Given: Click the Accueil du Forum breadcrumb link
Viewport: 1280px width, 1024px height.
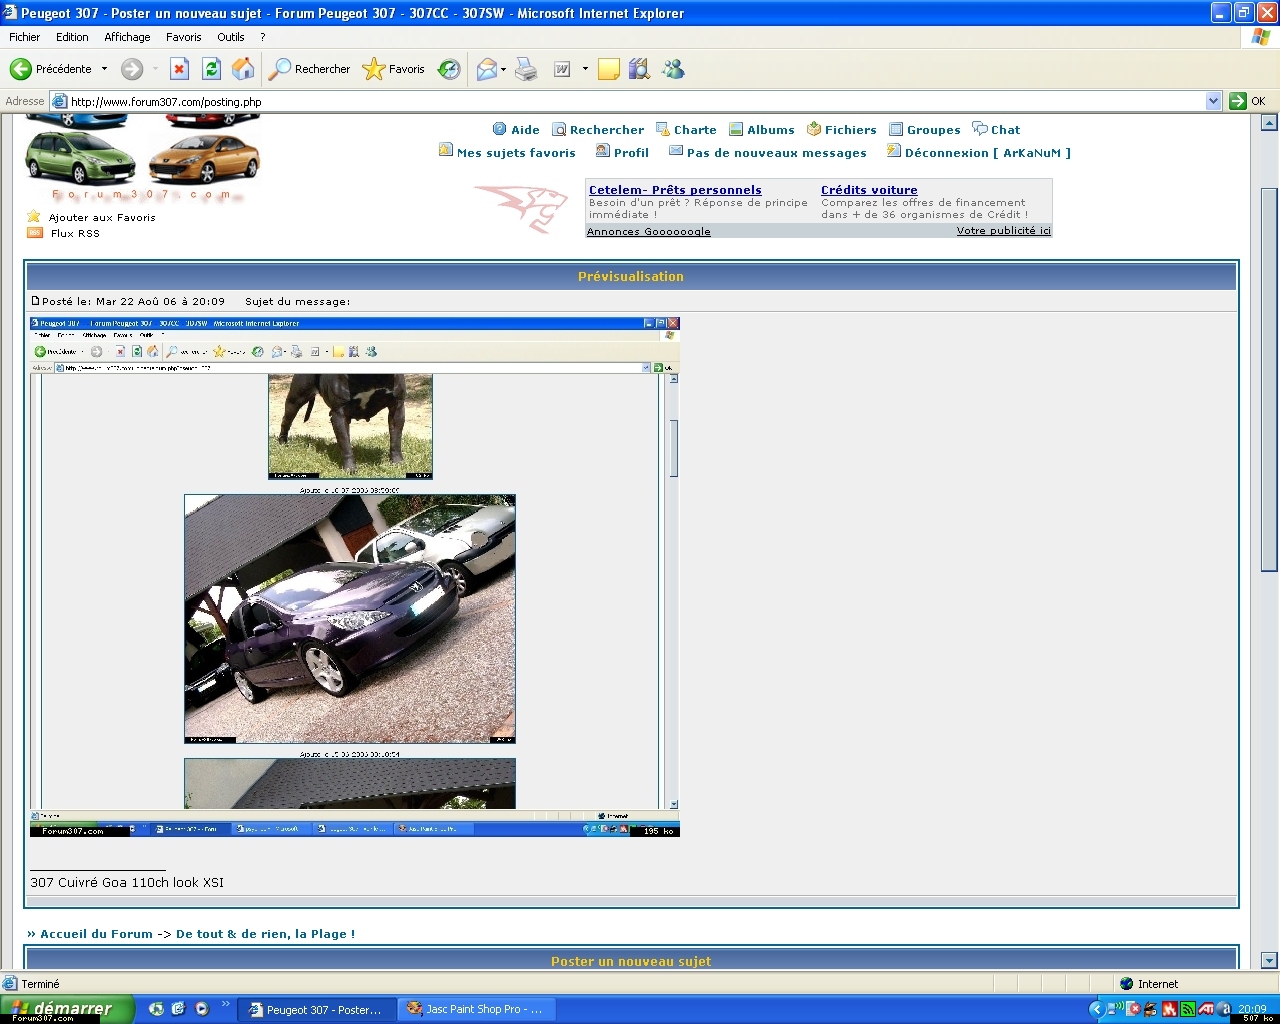Looking at the screenshot, I should 96,934.
